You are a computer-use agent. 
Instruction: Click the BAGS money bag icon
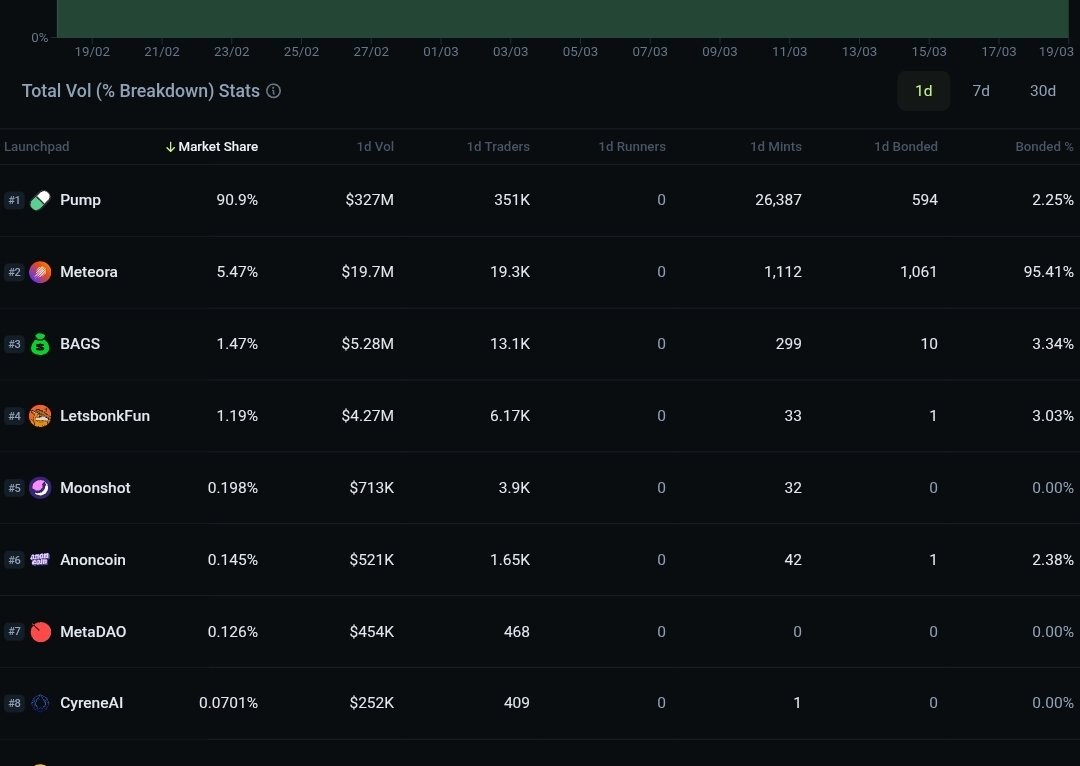tap(40, 344)
